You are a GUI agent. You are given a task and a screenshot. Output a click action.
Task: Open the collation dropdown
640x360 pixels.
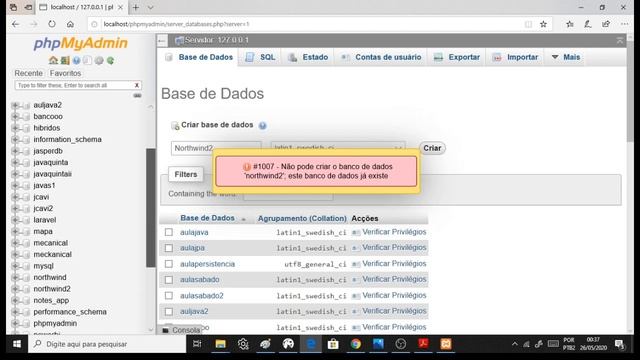click(338, 148)
